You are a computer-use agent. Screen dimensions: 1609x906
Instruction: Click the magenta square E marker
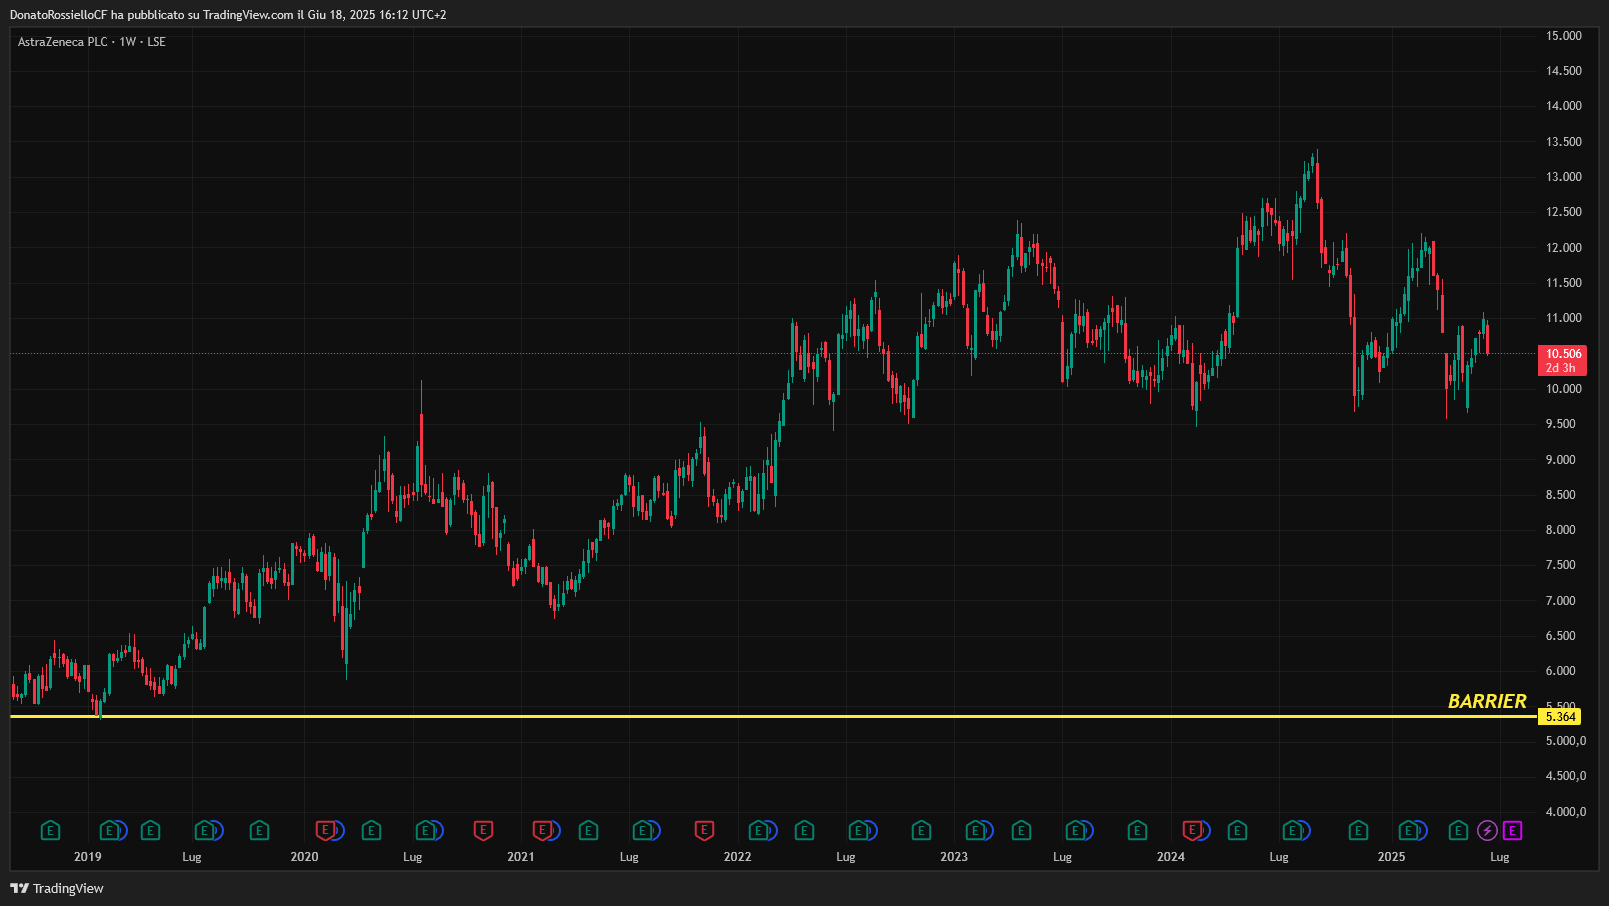(1512, 831)
